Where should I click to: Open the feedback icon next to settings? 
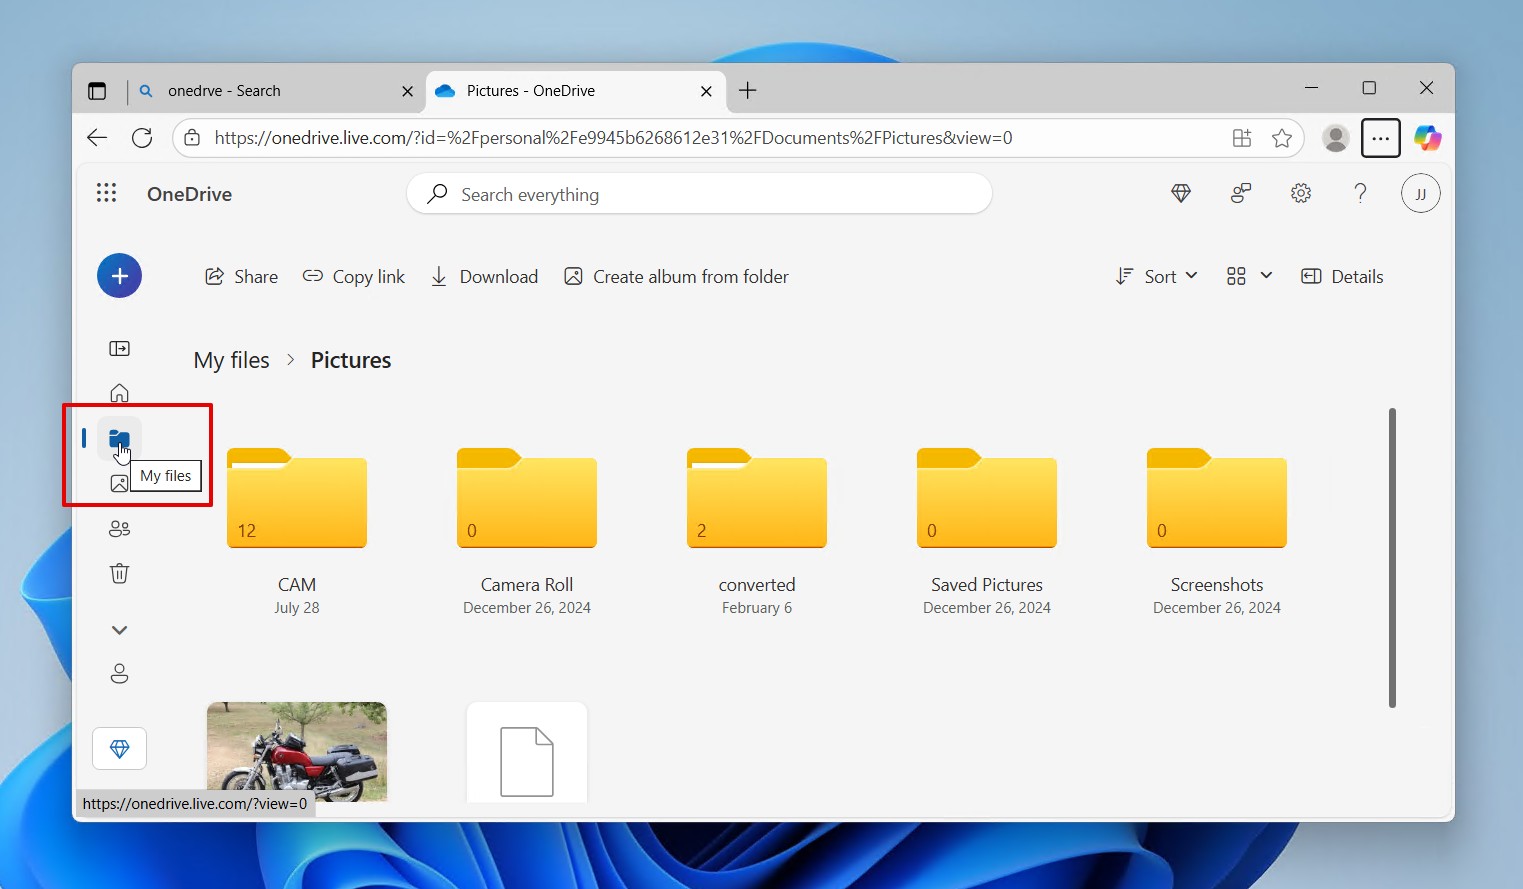(x=1241, y=193)
